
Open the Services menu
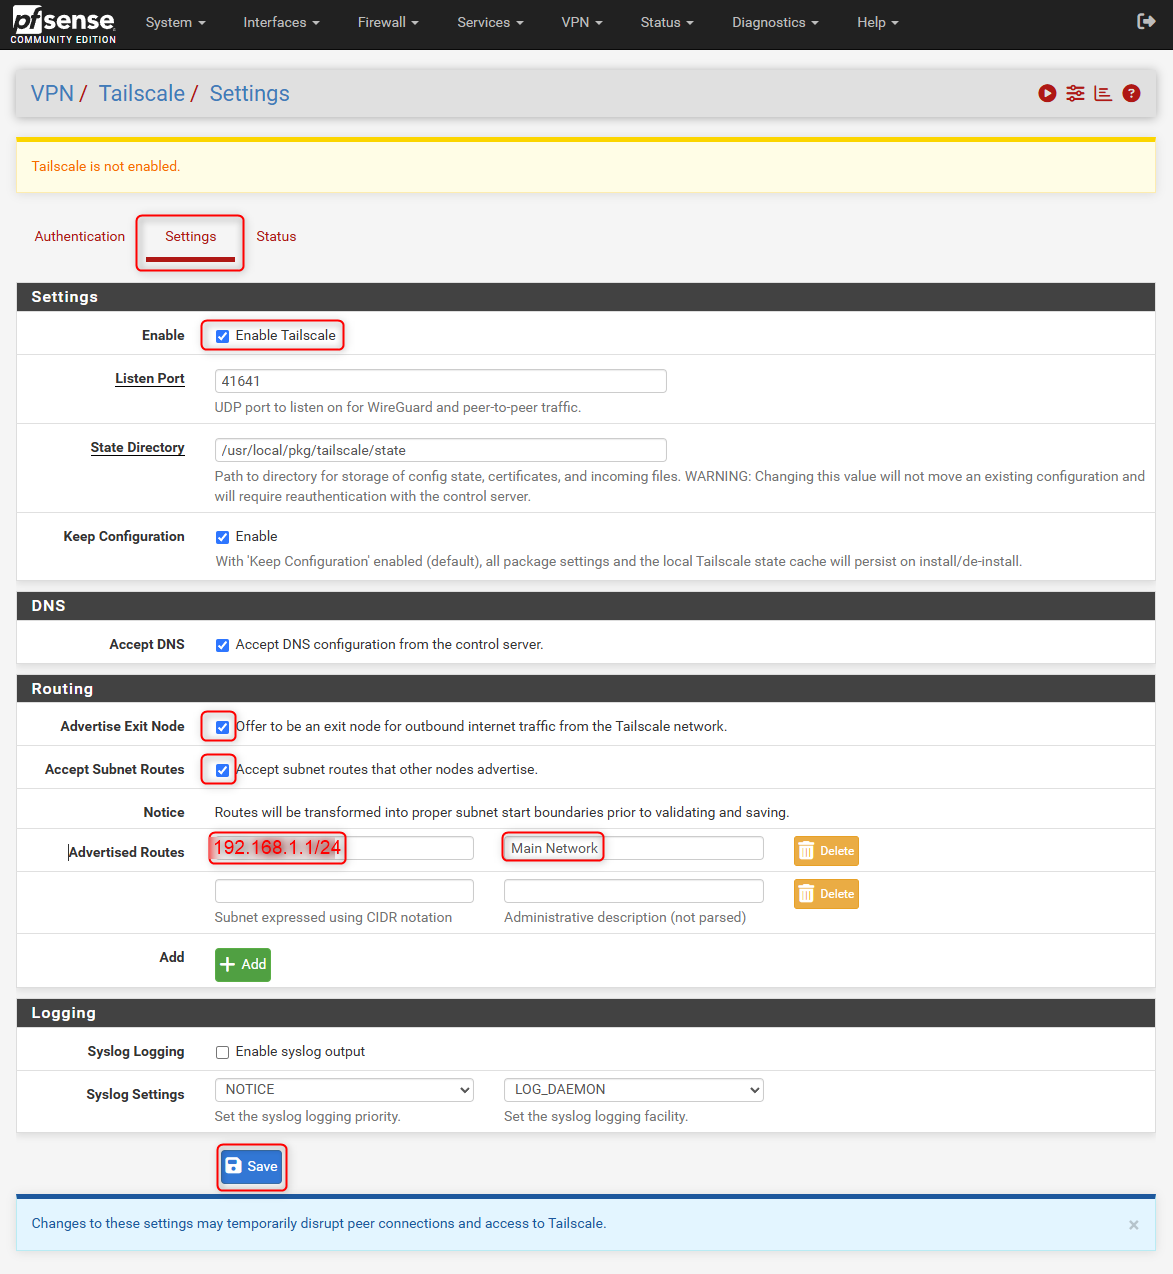(x=490, y=22)
